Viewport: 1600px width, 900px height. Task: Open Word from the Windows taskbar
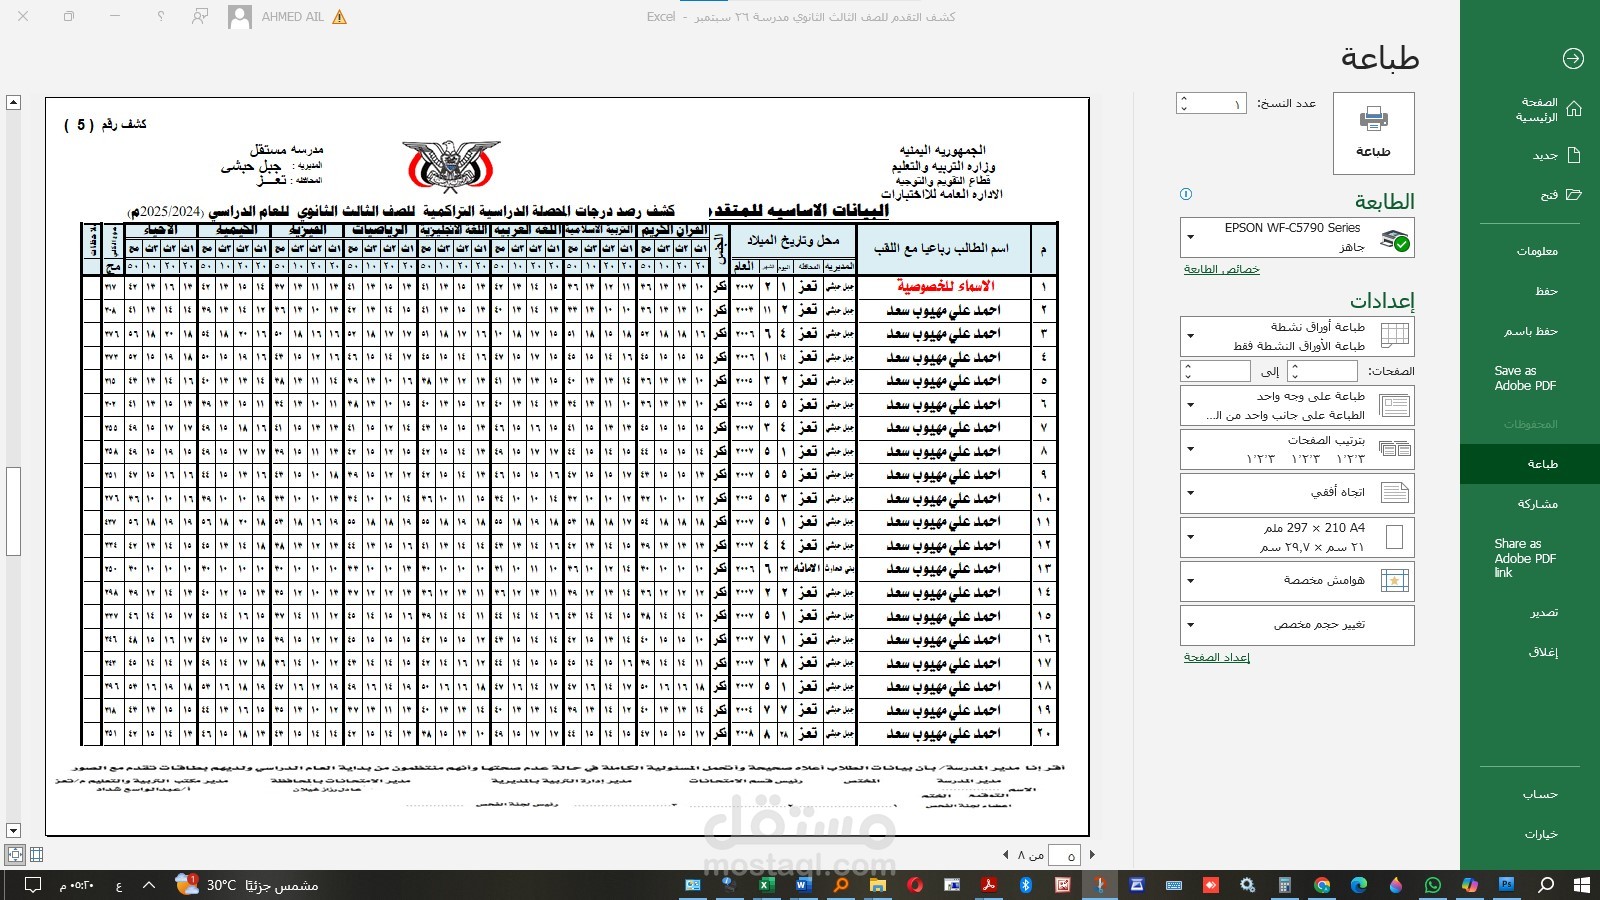(x=803, y=885)
